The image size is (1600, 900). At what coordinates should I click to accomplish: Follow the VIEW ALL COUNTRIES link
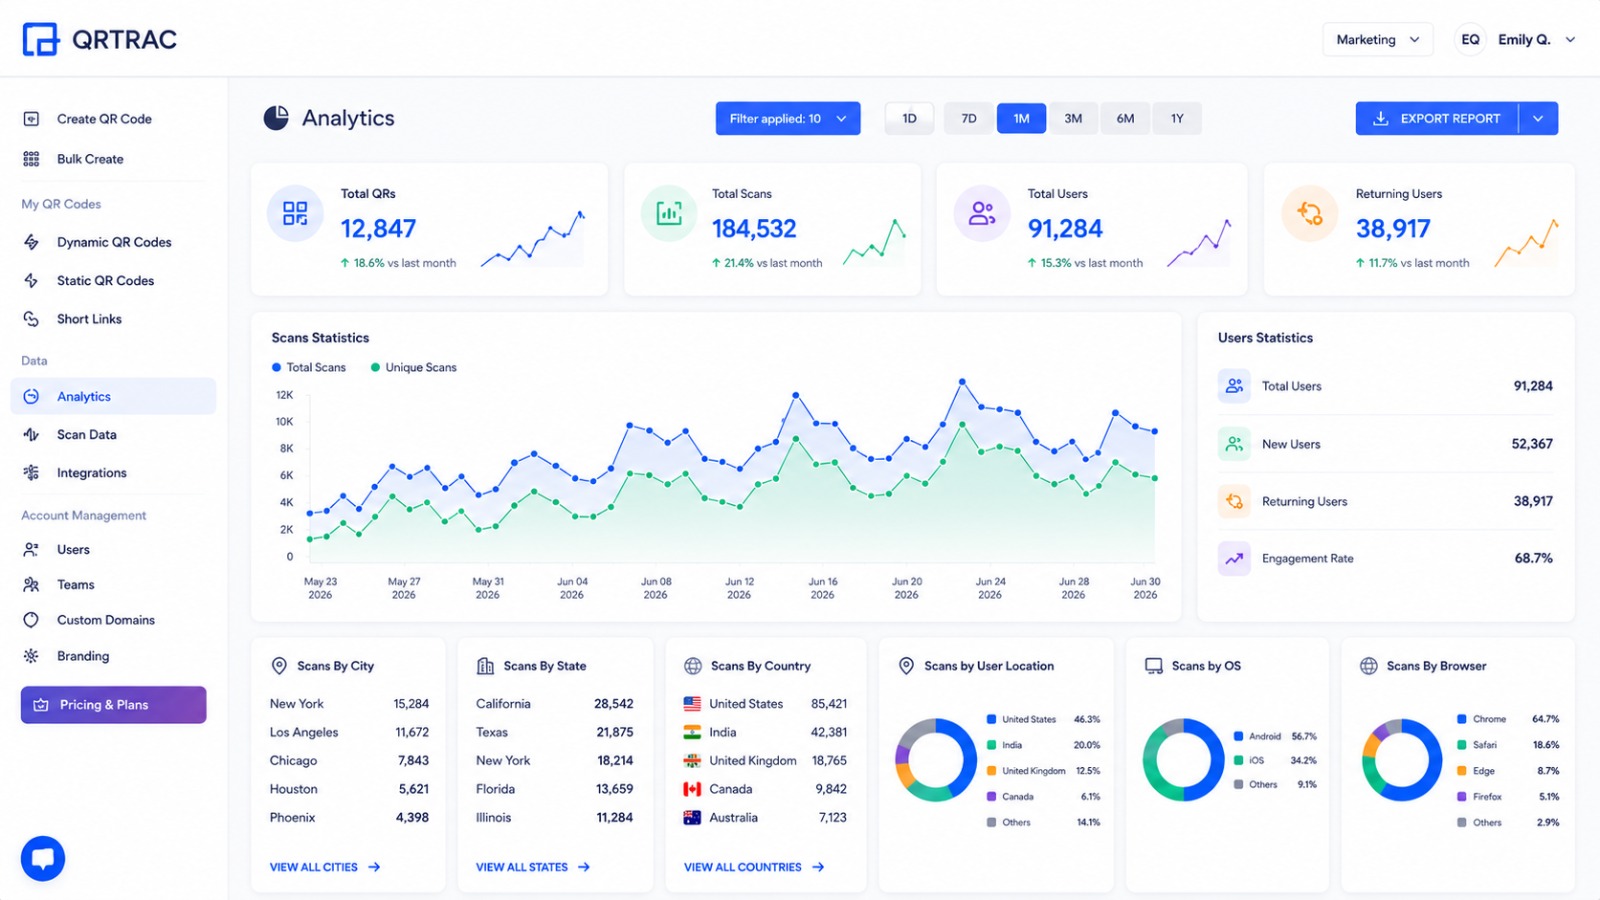(x=754, y=867)
